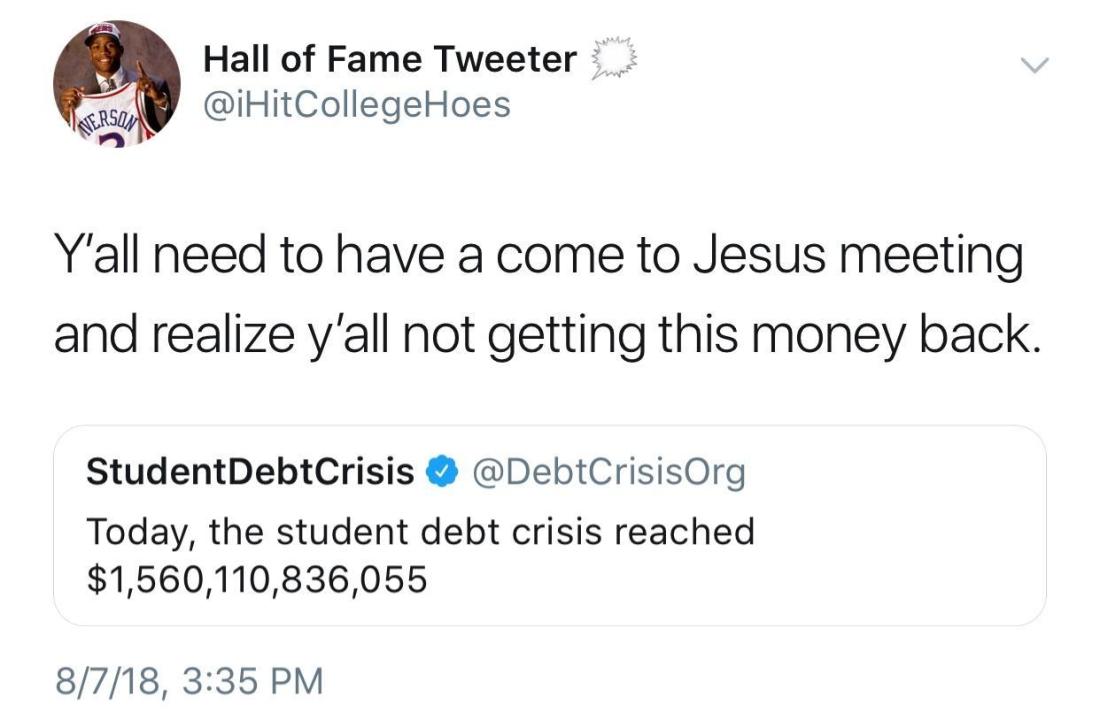Open the Hall of Fame Tweeter display name
This screenshot has width=1100, height=720.
point(390,60)
